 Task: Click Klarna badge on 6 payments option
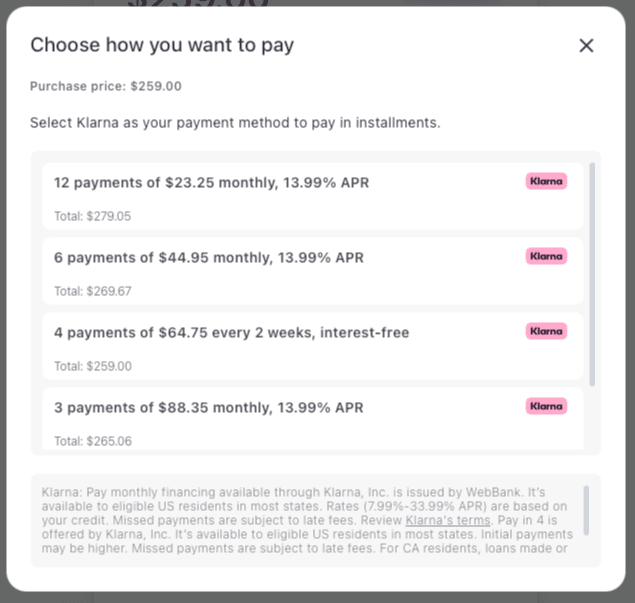click(546, 256)
